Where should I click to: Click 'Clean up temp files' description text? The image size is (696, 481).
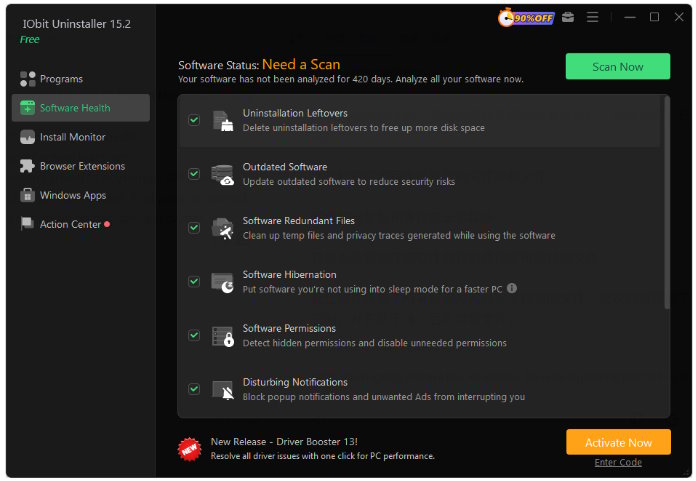coord(399,236)
